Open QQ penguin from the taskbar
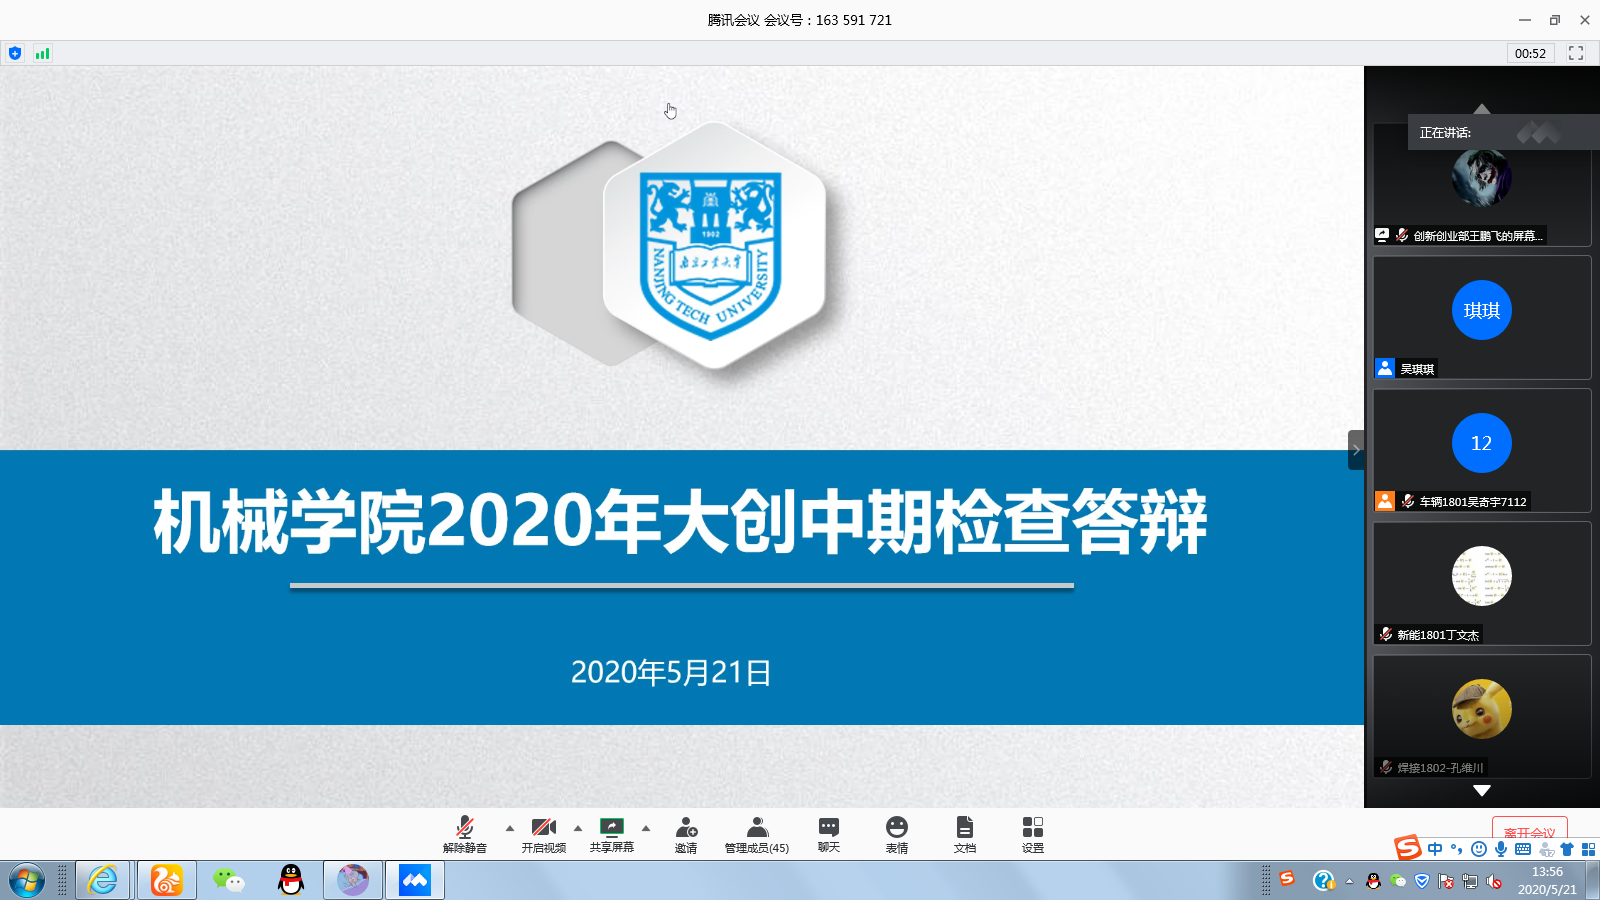The height and width of the screenshot is (900, 1600). point(291,880)
